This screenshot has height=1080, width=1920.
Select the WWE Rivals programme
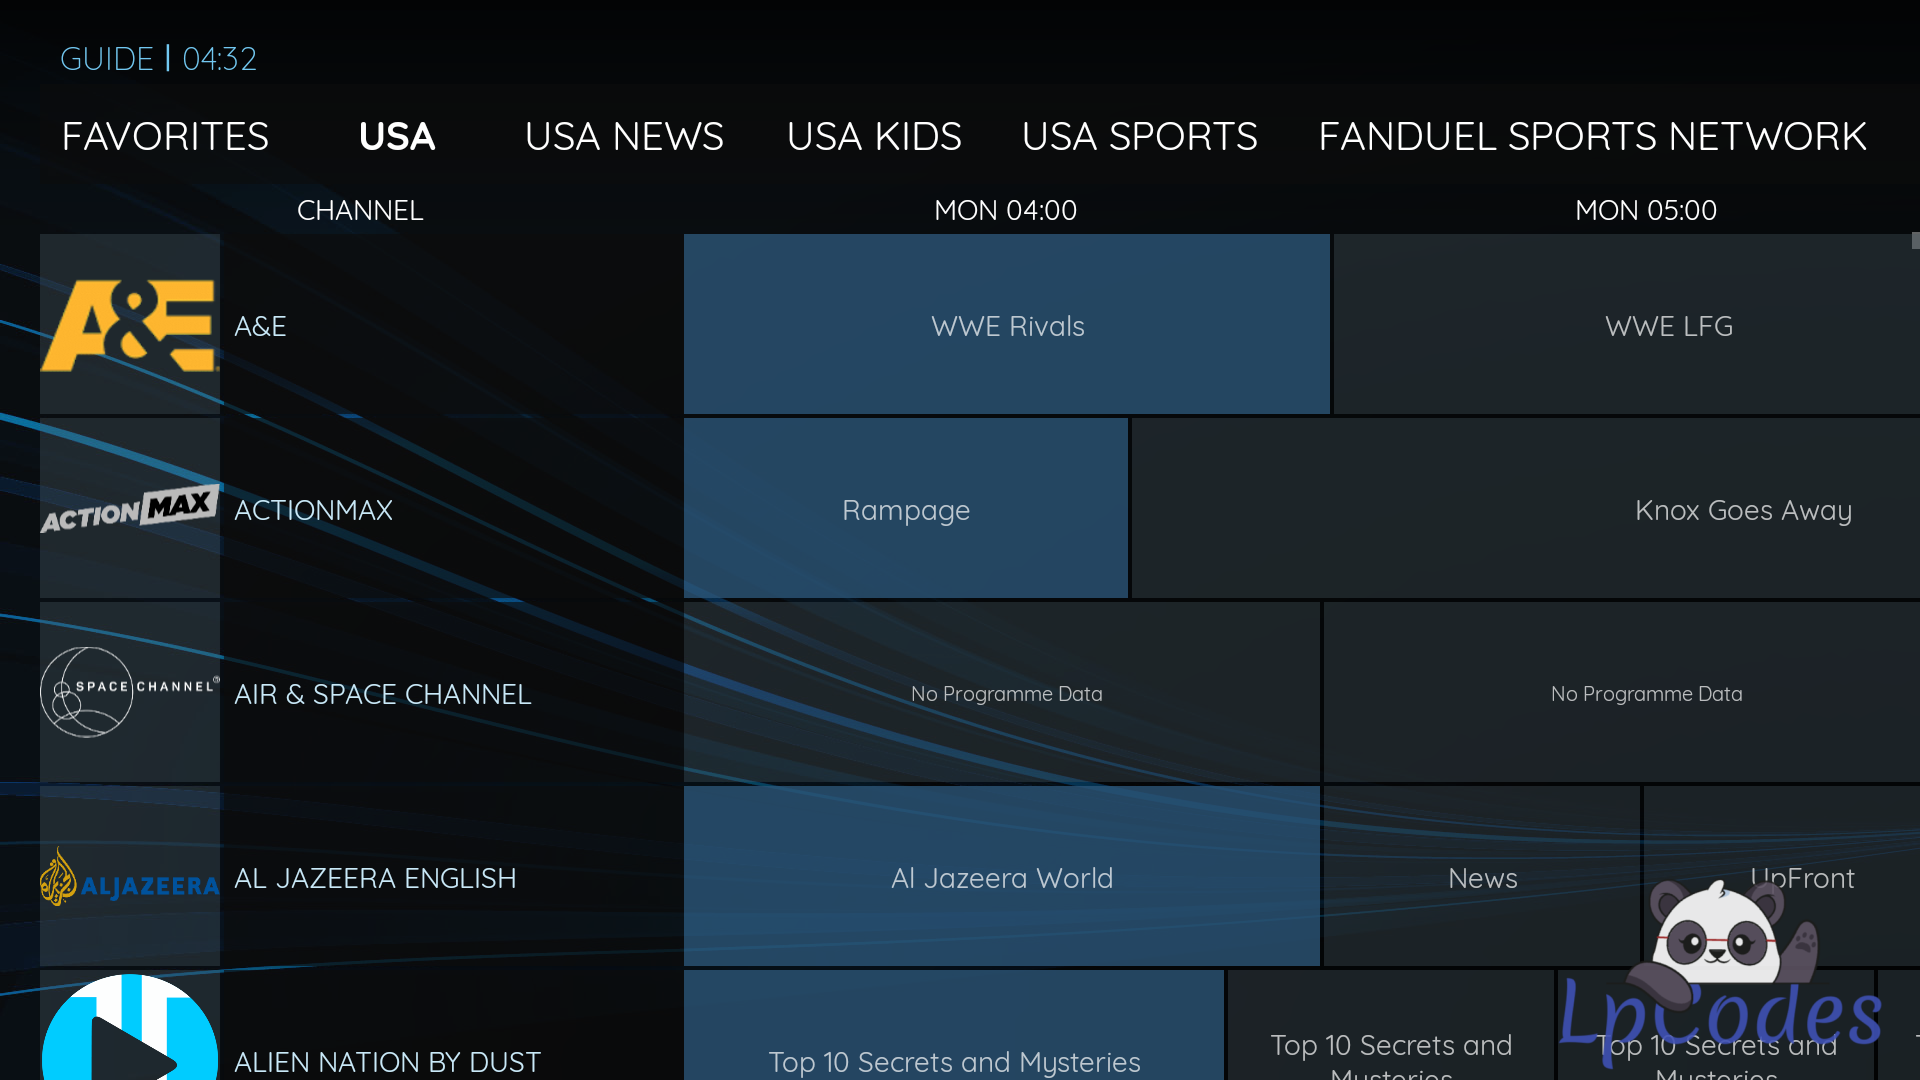coord(1007,324)
